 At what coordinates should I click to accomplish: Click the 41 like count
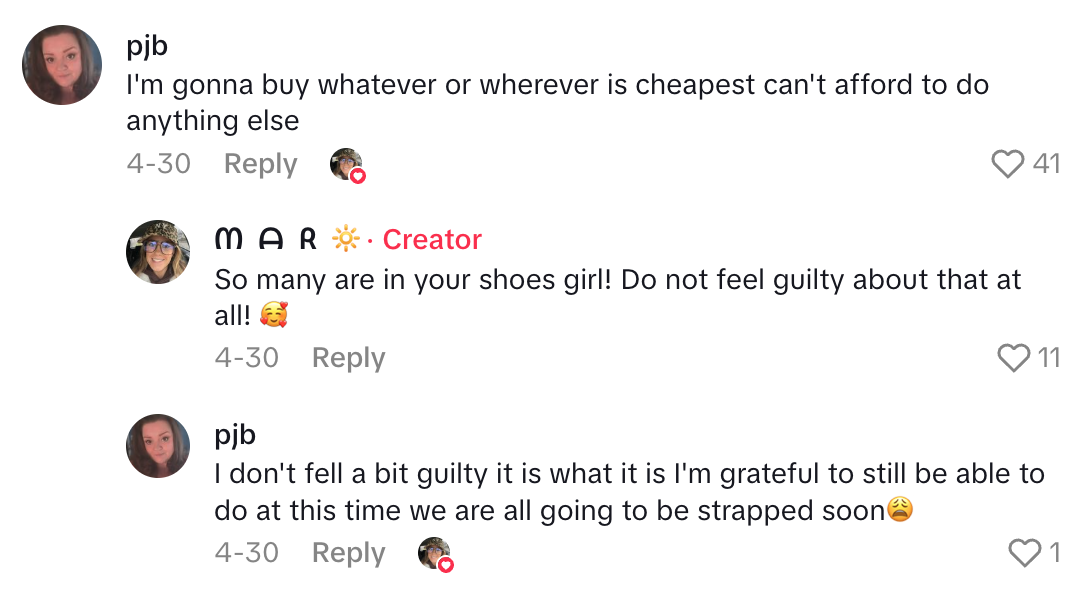tap(1046, 164)
